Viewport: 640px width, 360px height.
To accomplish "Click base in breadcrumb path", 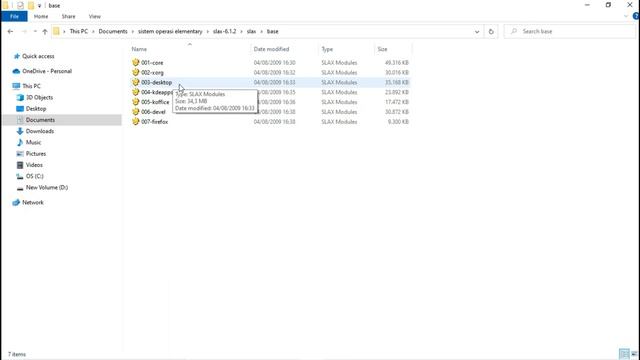I will (273, 31).
